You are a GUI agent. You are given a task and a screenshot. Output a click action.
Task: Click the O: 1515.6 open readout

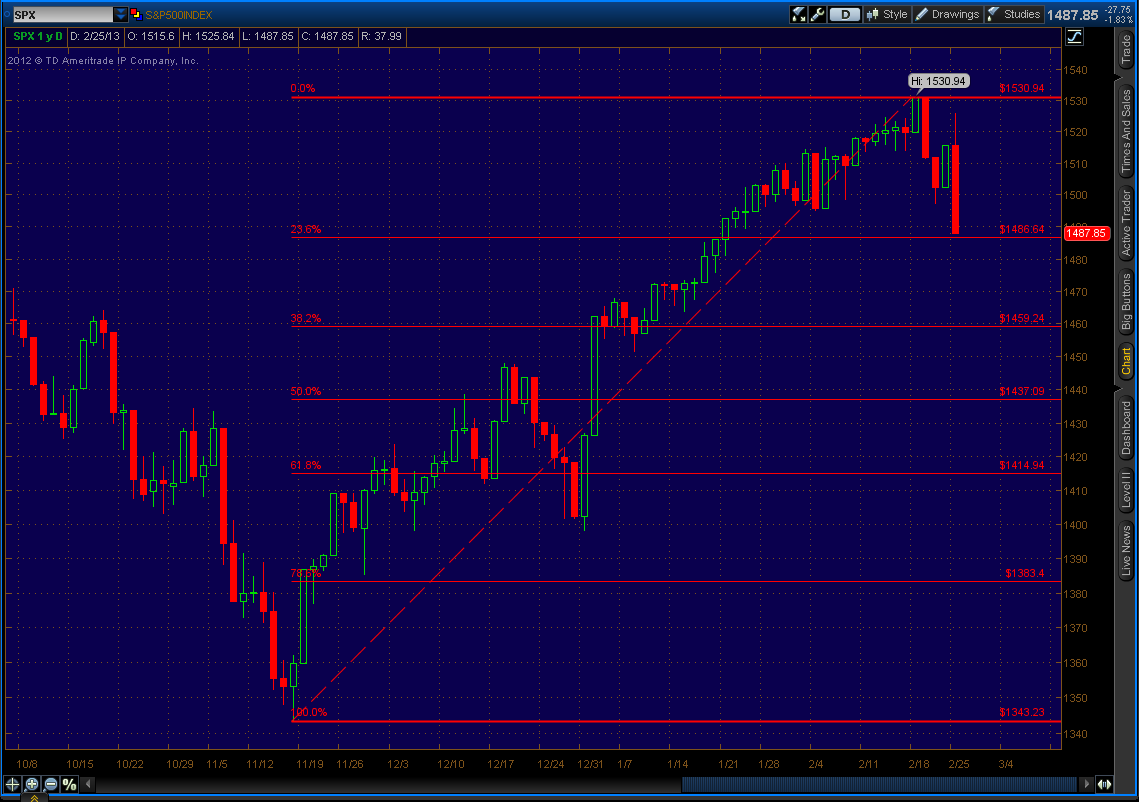(x=151, y=36)
